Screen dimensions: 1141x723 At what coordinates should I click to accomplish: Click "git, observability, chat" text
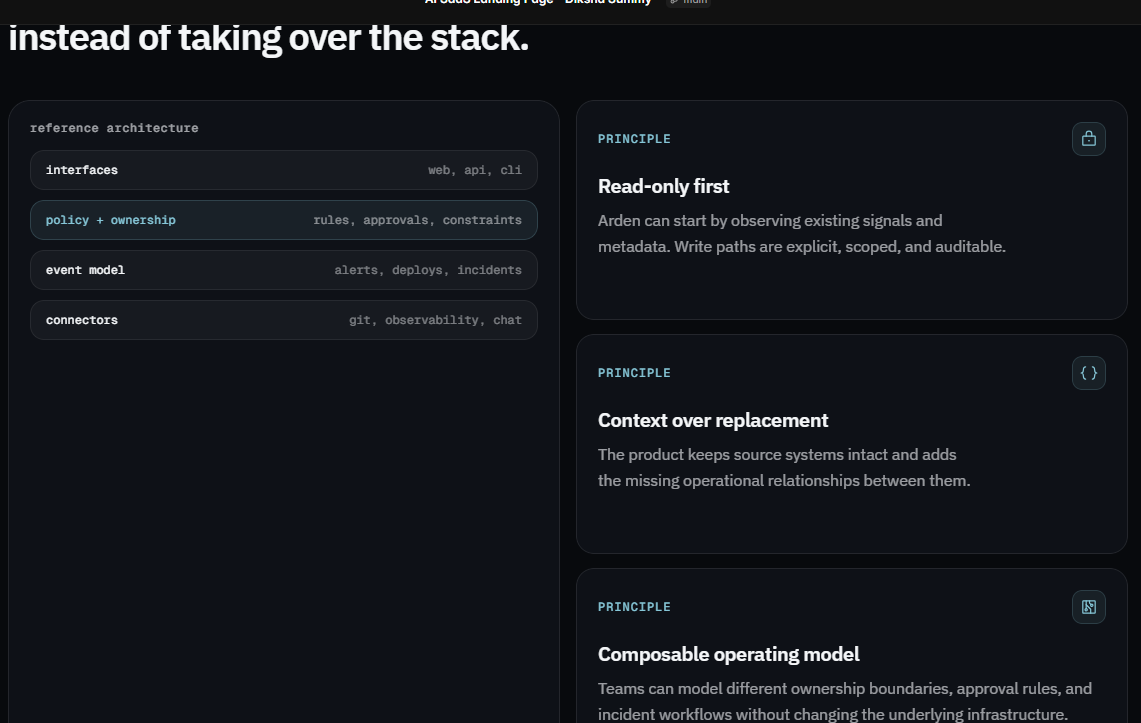click(x=435, y=320)
